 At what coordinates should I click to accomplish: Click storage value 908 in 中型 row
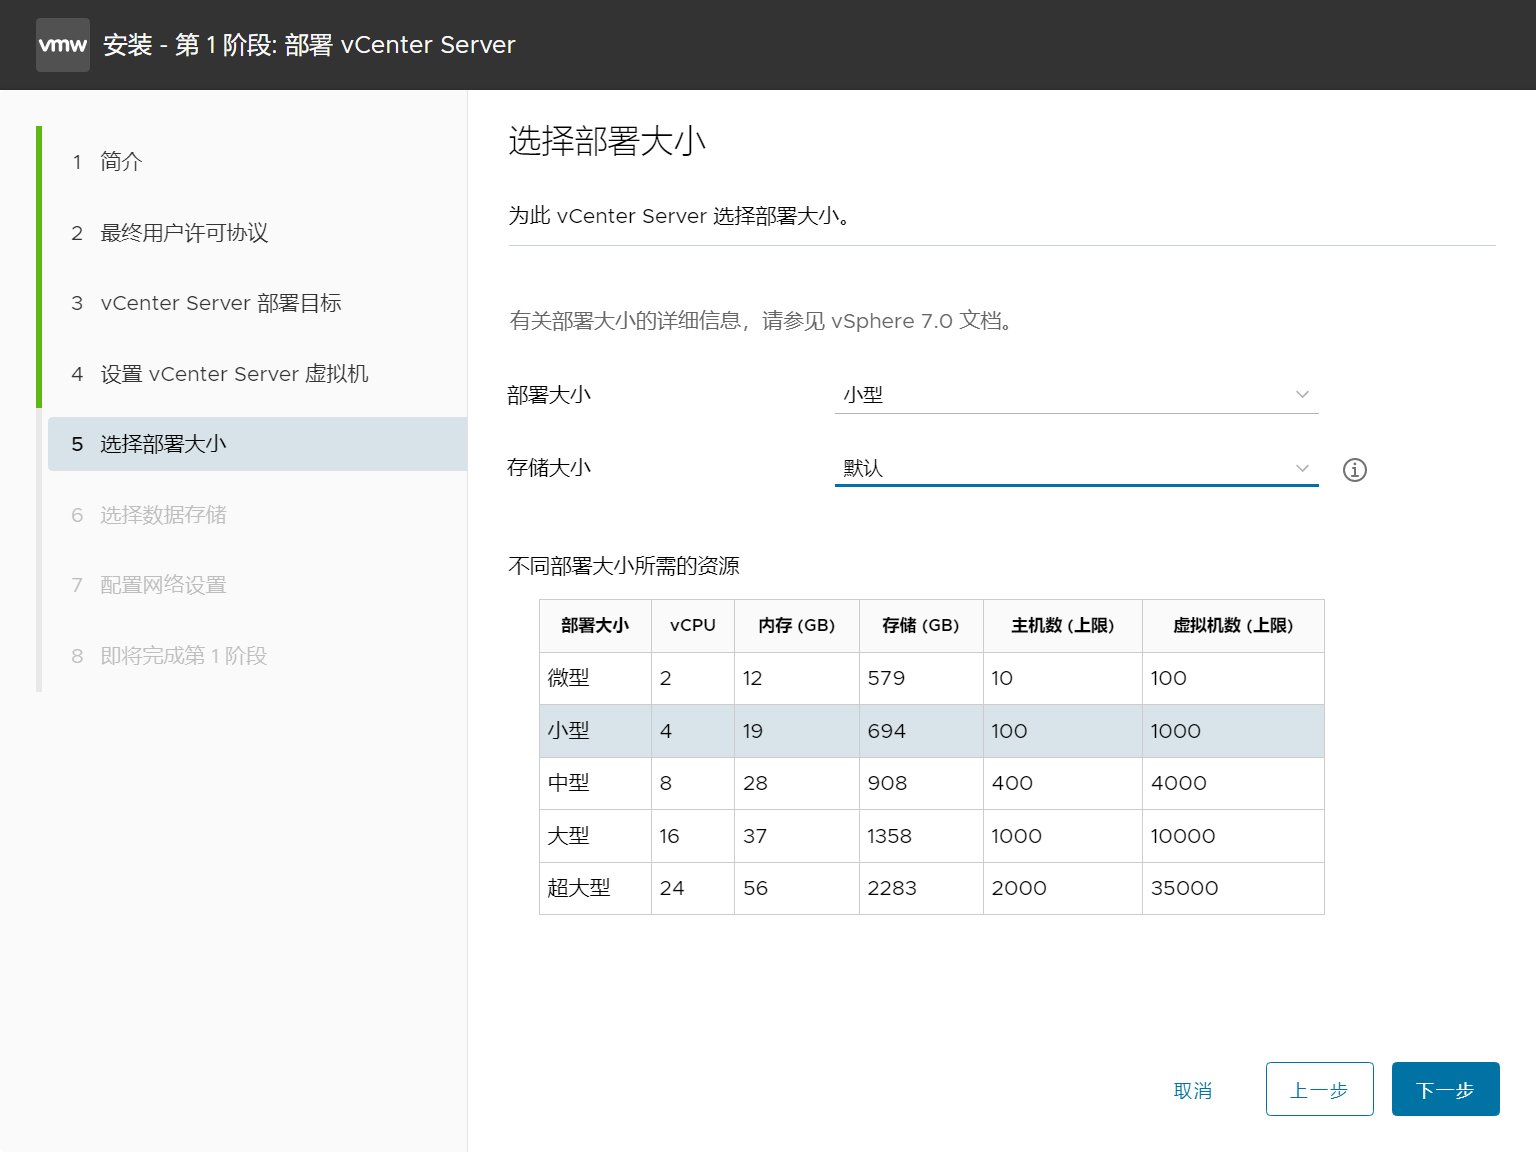(x=887, y=783)
